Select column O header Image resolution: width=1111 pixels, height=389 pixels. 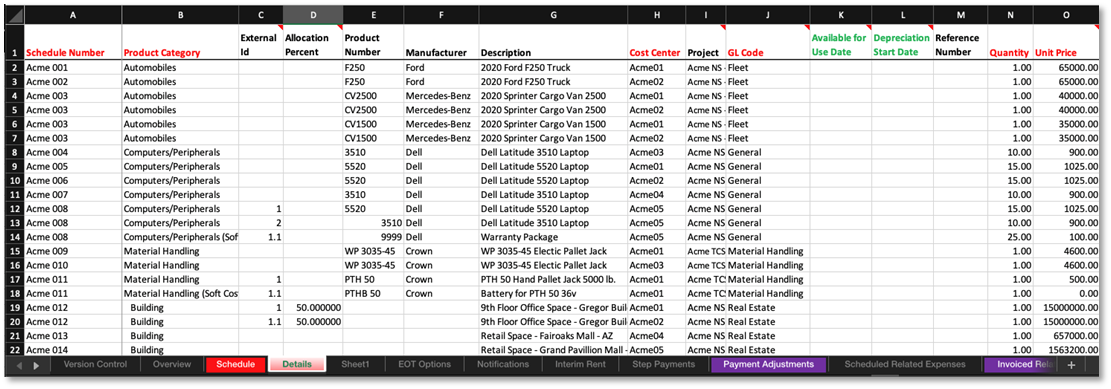[x=1066, y=14]
